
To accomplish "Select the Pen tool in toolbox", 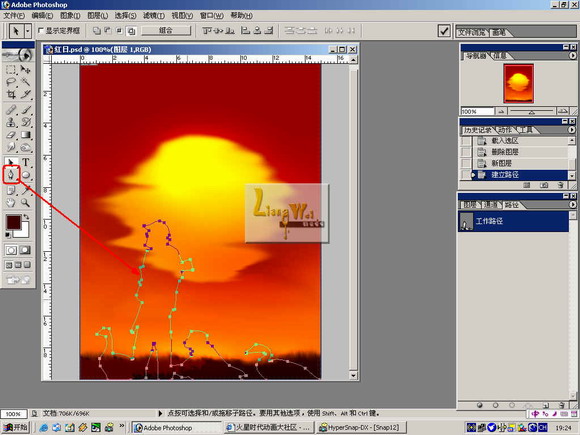I will [x=11, y=174].
